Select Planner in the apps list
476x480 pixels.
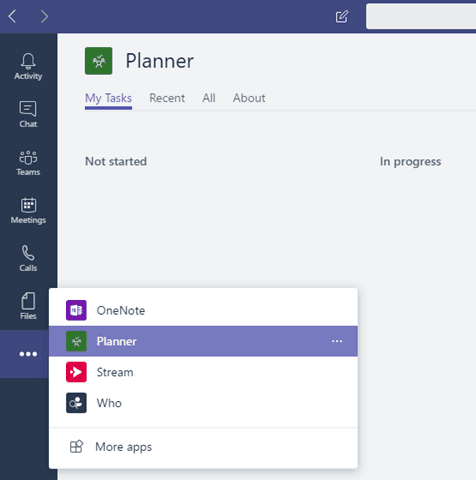tap(203, 341)
